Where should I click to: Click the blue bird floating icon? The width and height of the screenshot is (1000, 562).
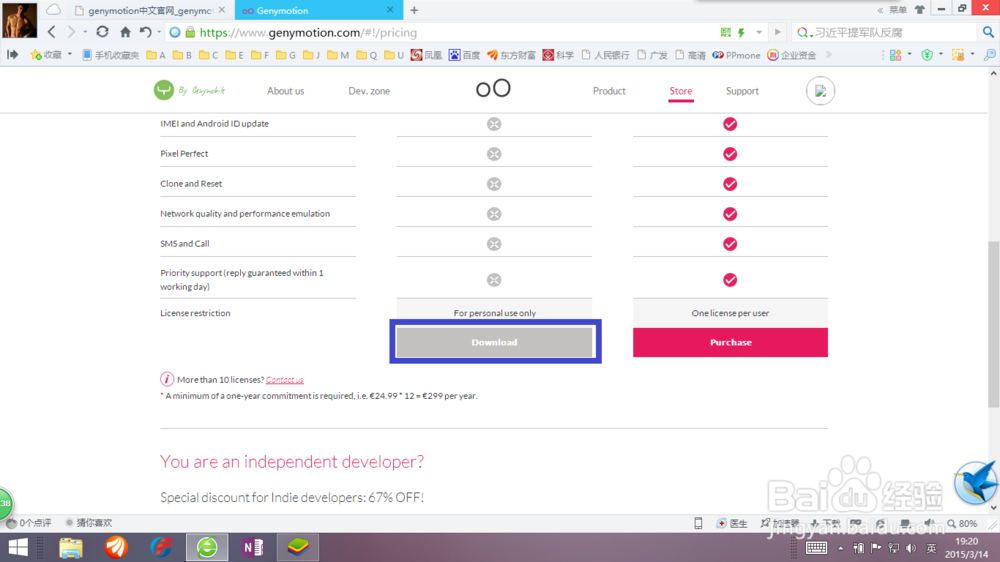pyautogui.click(x=976, y=482)
